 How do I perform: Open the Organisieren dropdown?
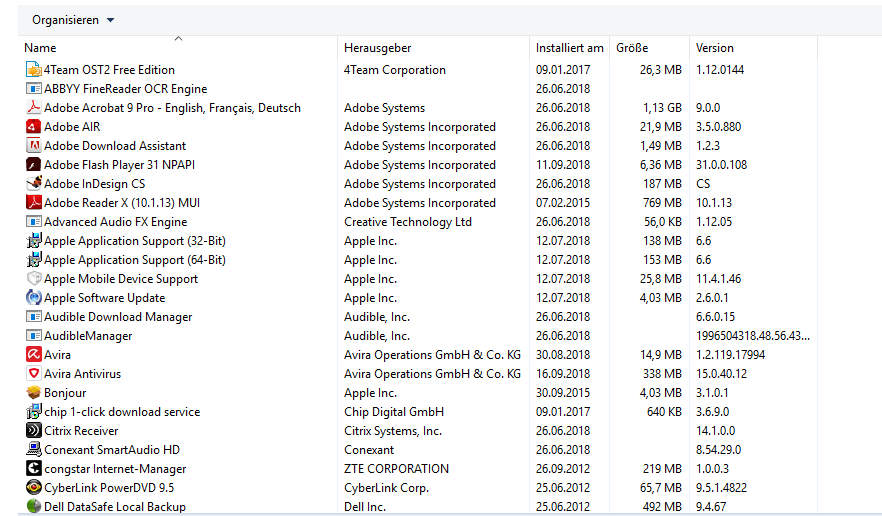[x=73, y=20]
